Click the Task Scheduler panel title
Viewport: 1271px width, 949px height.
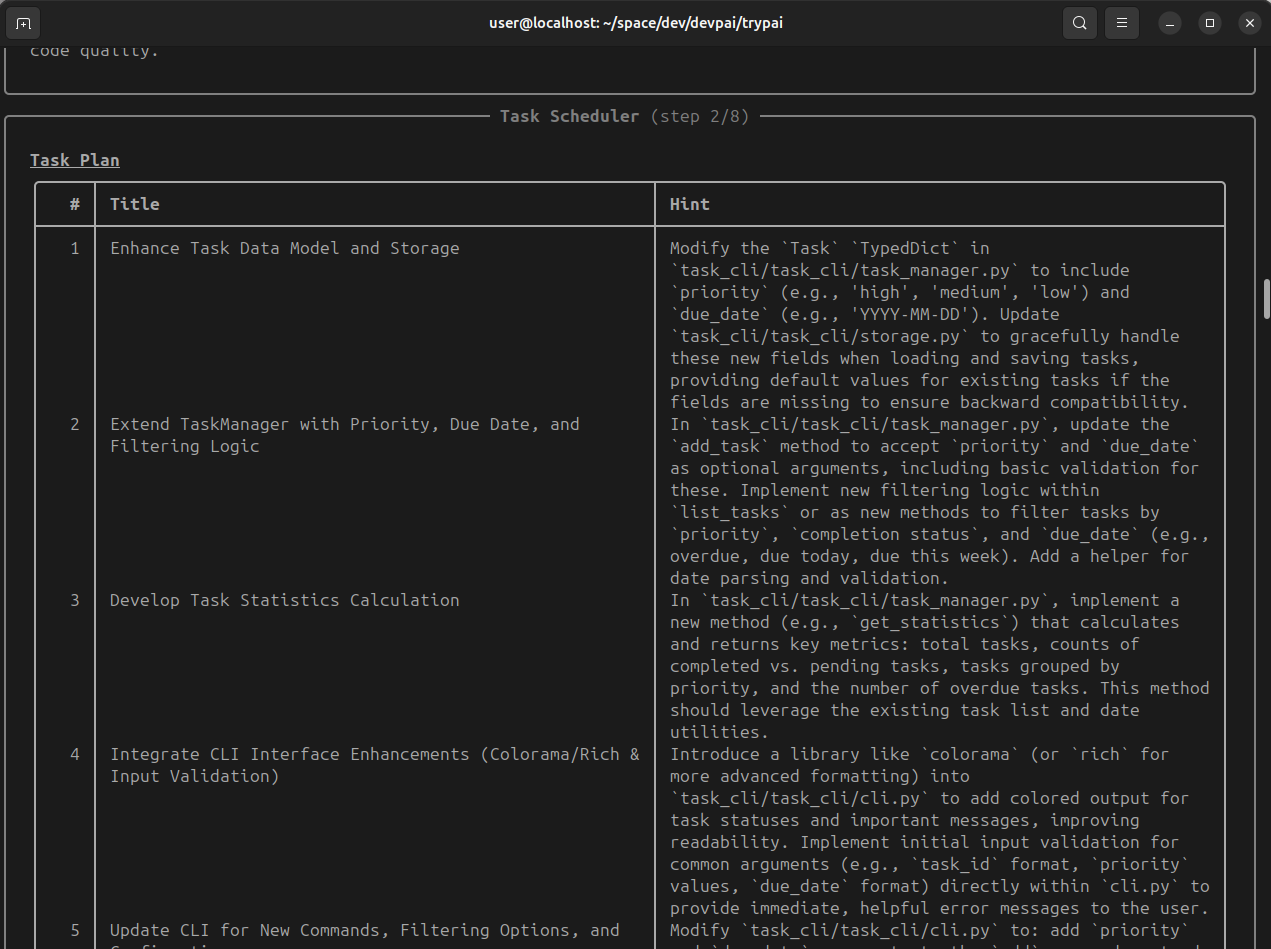coord(569,116)
